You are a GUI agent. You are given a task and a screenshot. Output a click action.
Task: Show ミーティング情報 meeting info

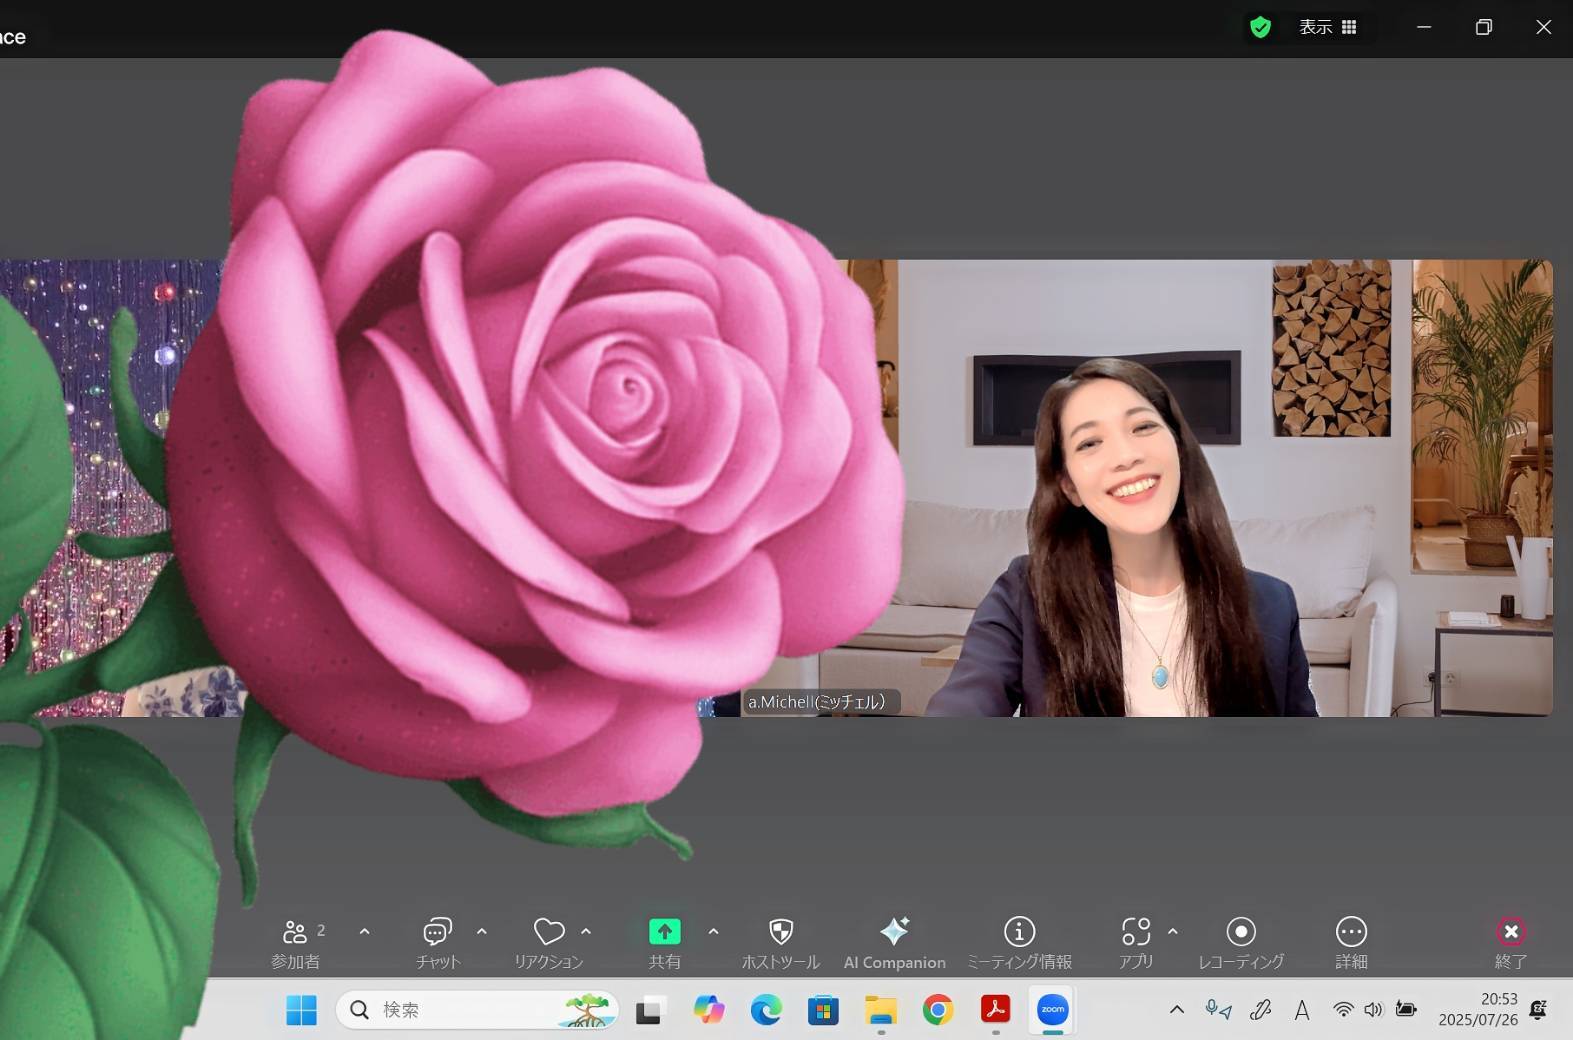point(1019,943)
